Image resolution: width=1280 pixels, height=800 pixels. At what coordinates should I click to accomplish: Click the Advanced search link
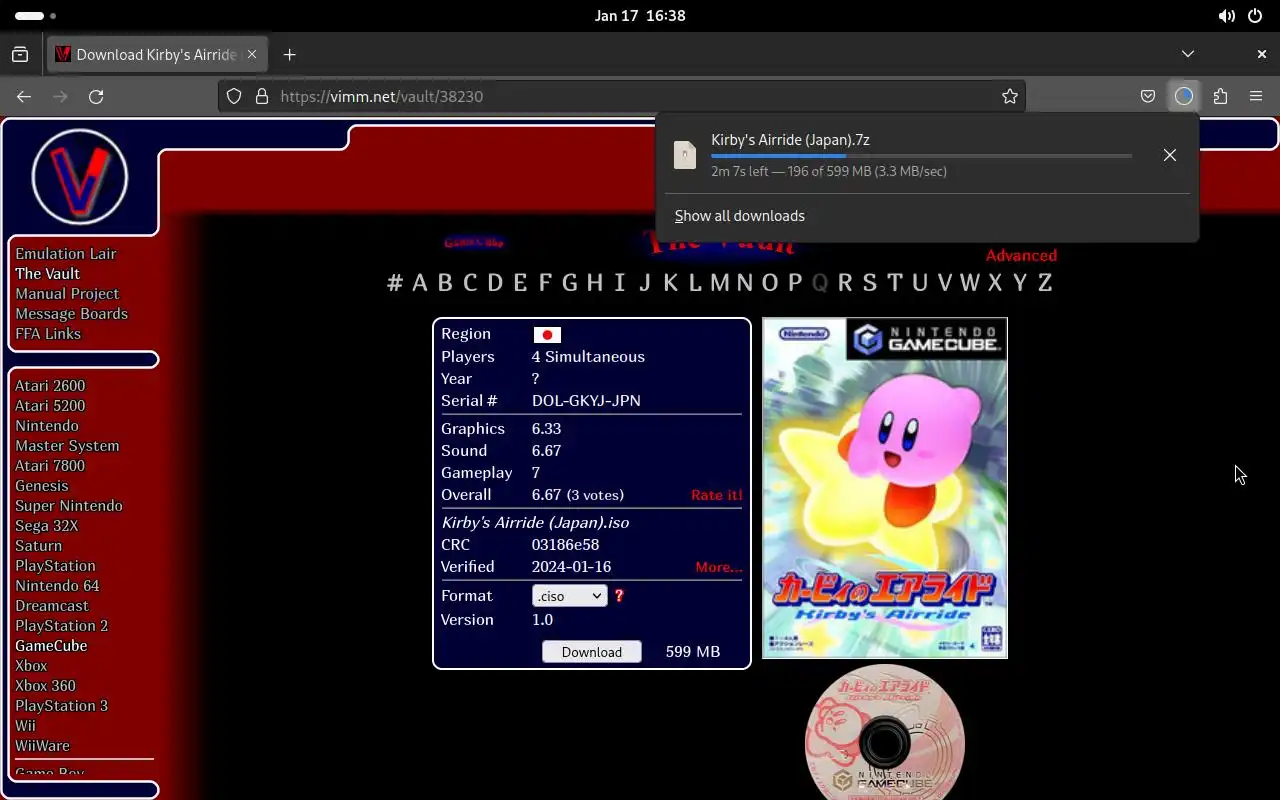1021,256
